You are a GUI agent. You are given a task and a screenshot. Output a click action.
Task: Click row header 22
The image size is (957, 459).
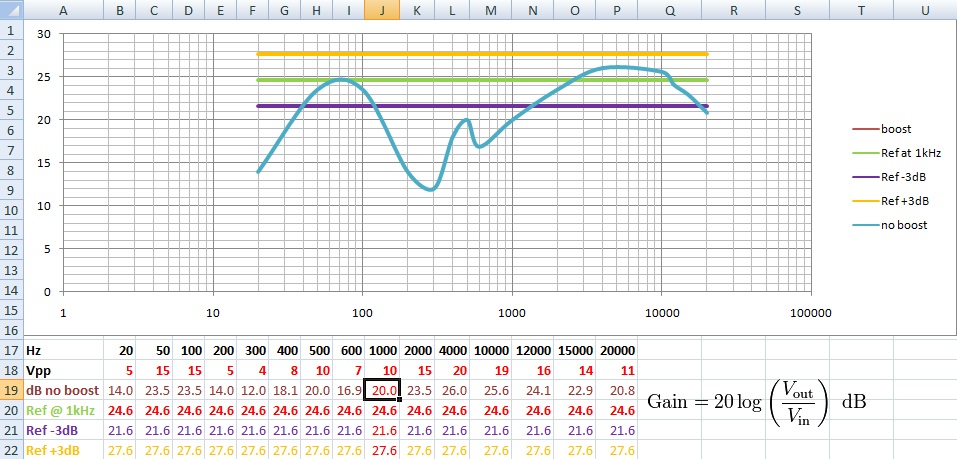pos(10,450)
